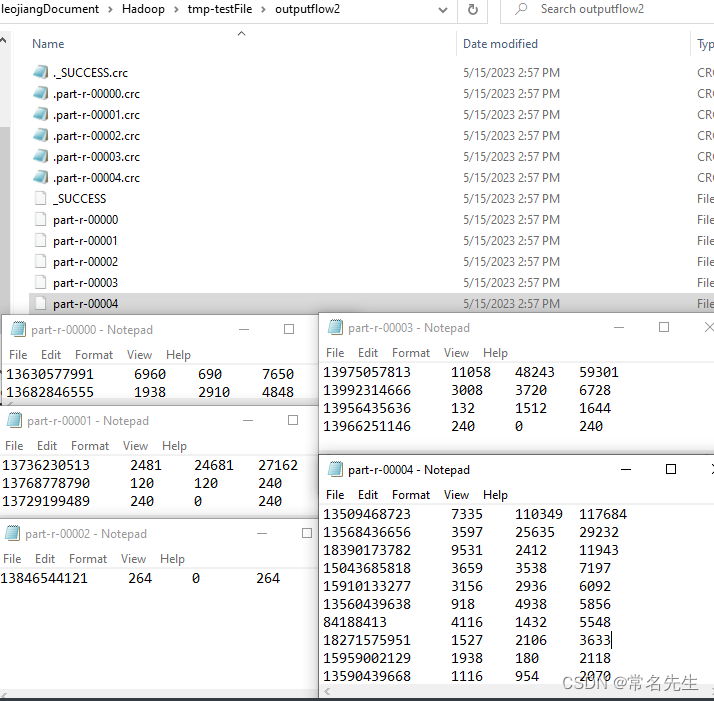This screenshot has height=701, width=714.
Task: Click value 59301 in part-r-00003 Notepad
Action: click(599, 372)
